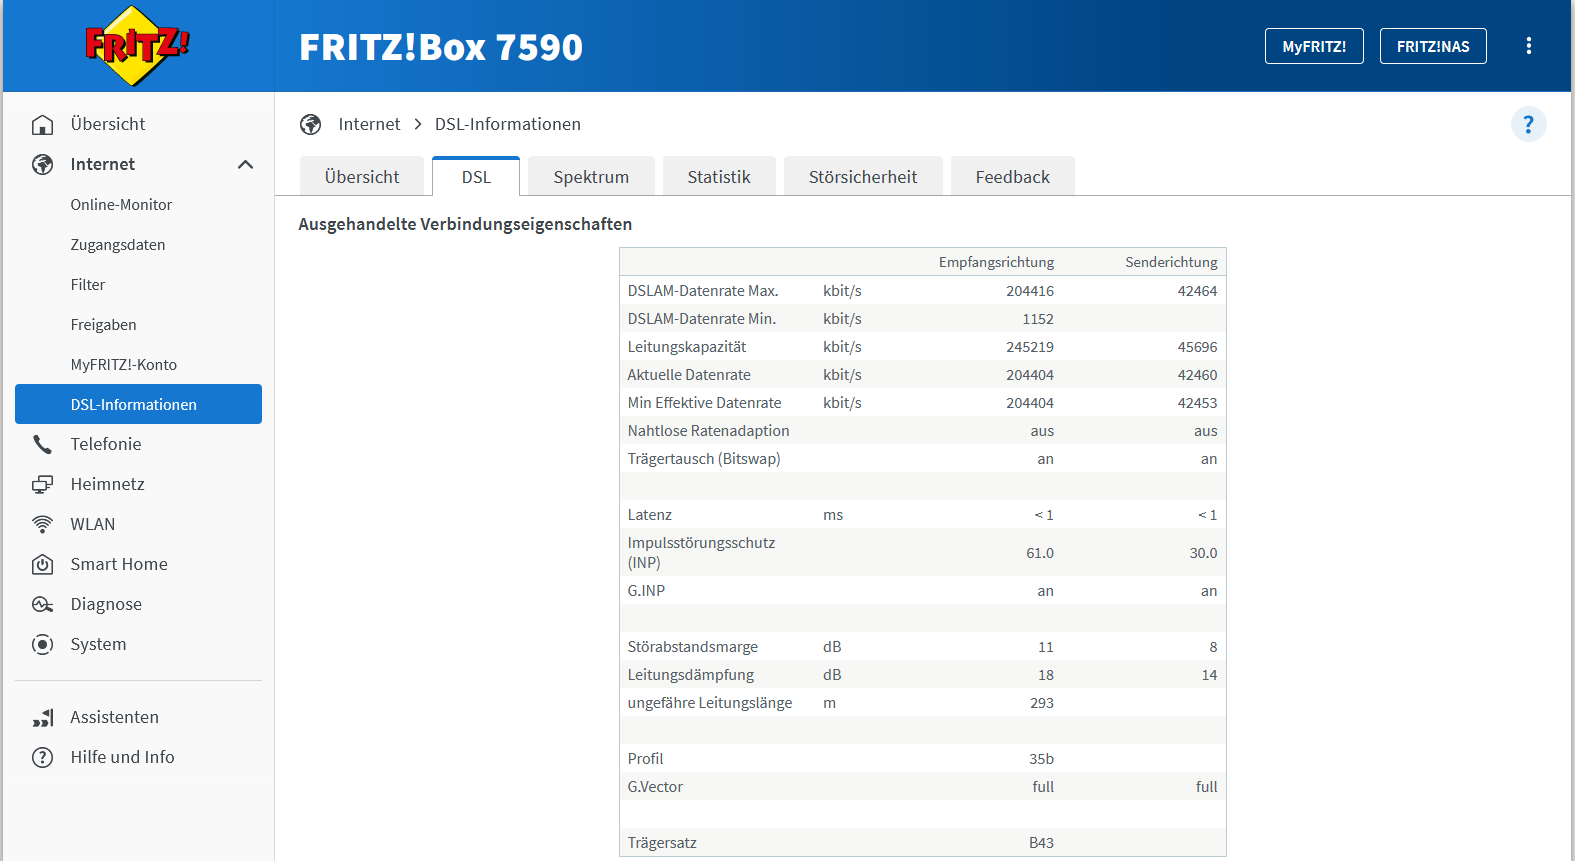Select DSL-Informationen in sidebar
This screenshot has height=861, width=1575.
click(x=138, y=404)
